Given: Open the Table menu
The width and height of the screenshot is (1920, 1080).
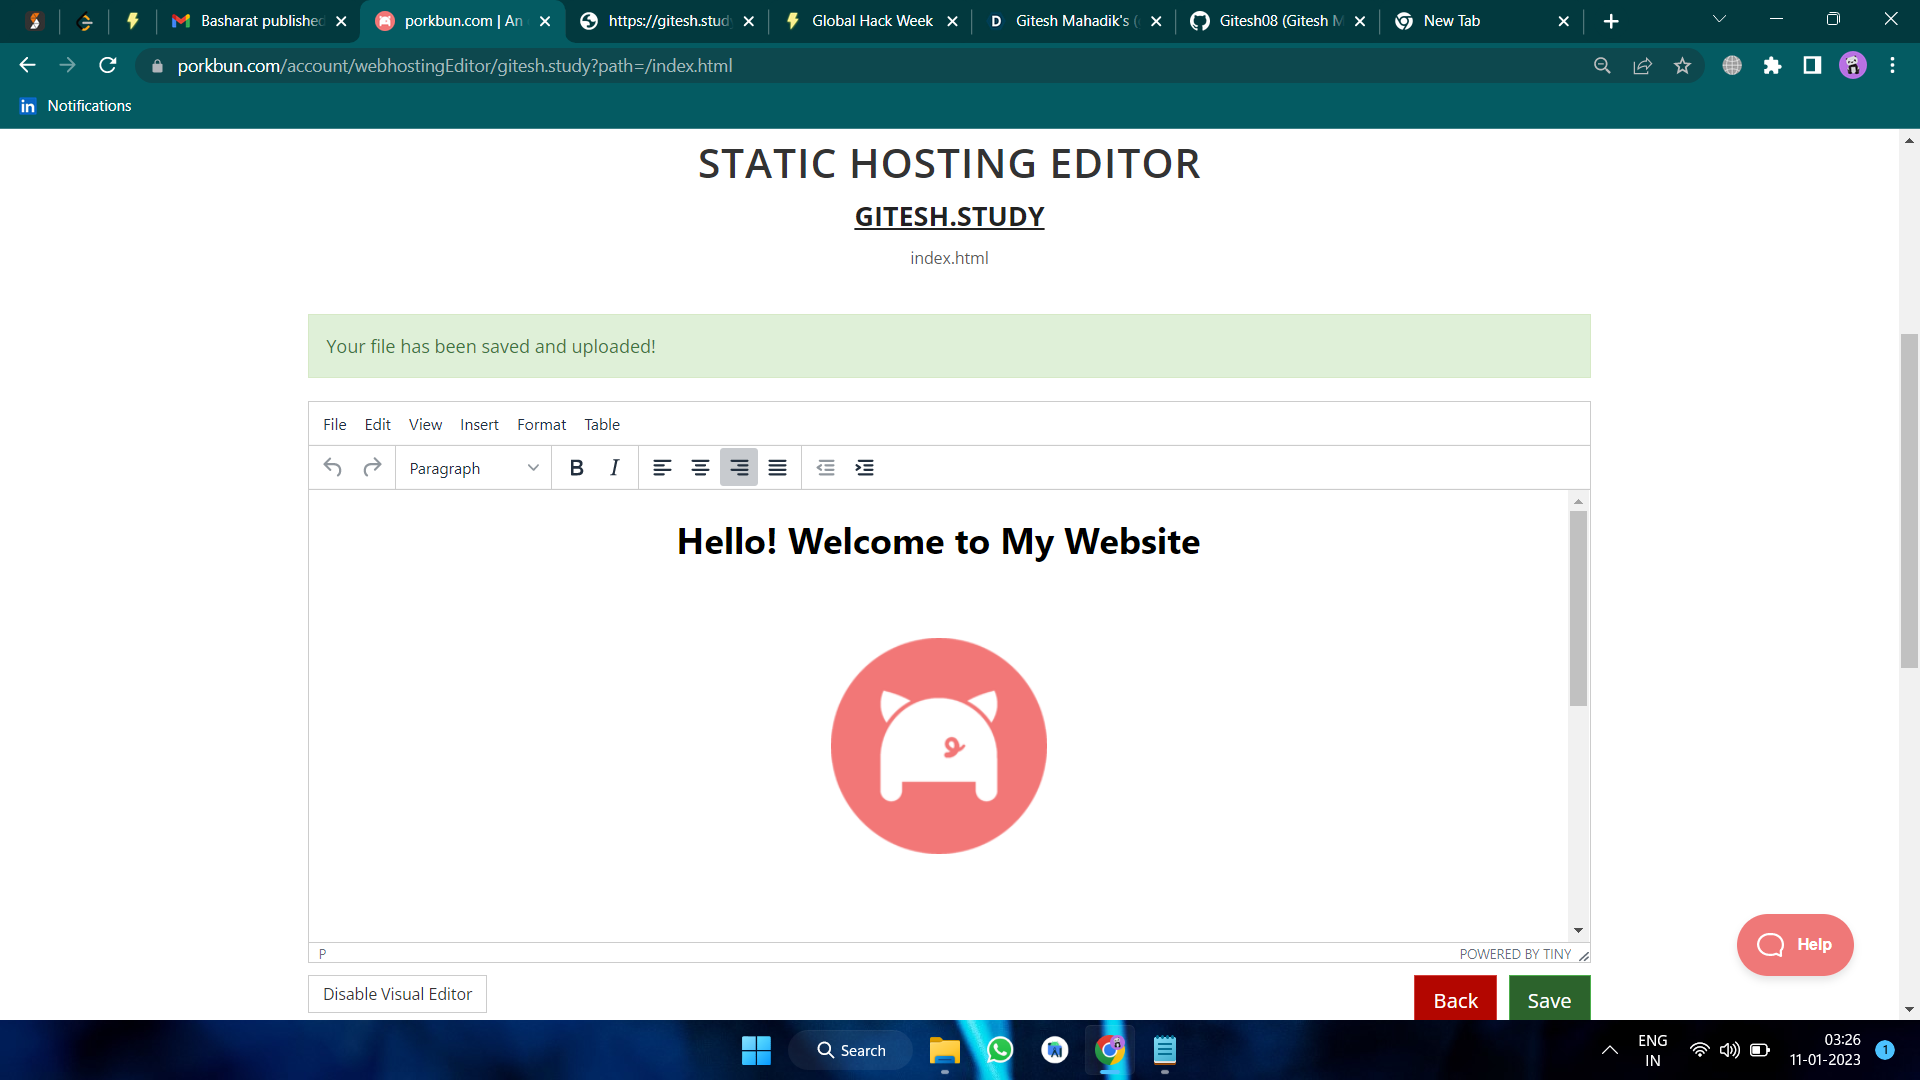Looking at the screenshot, I should (x=602, y=425).
